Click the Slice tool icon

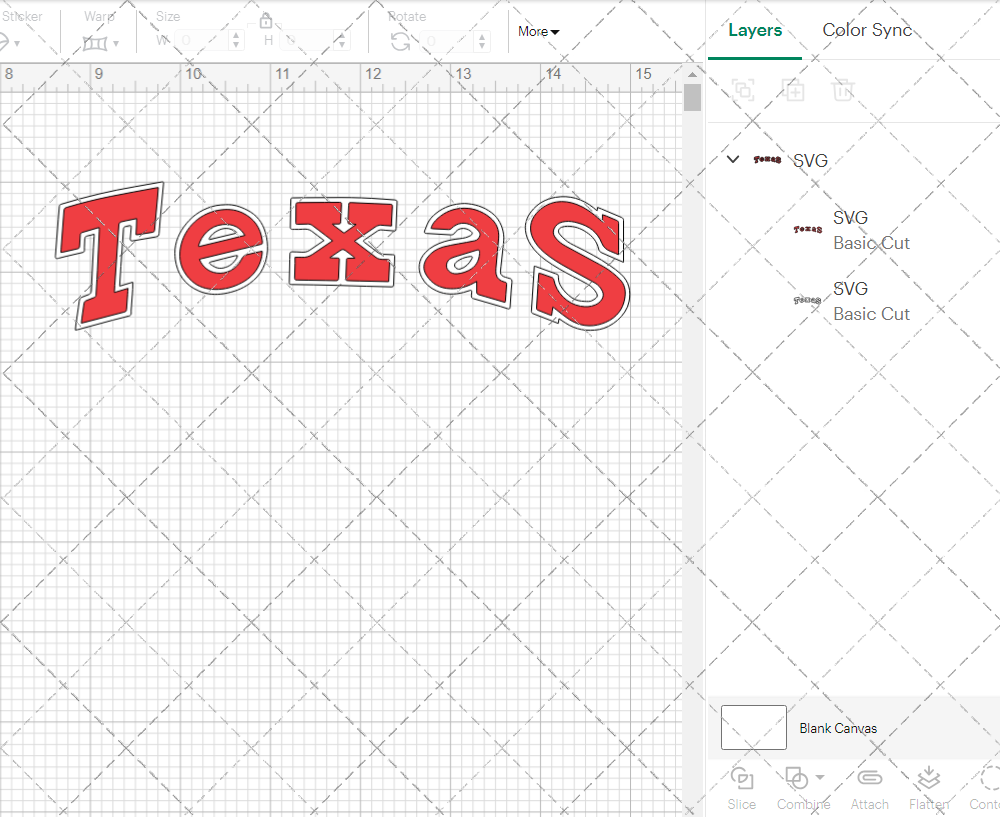coord(742,779)
